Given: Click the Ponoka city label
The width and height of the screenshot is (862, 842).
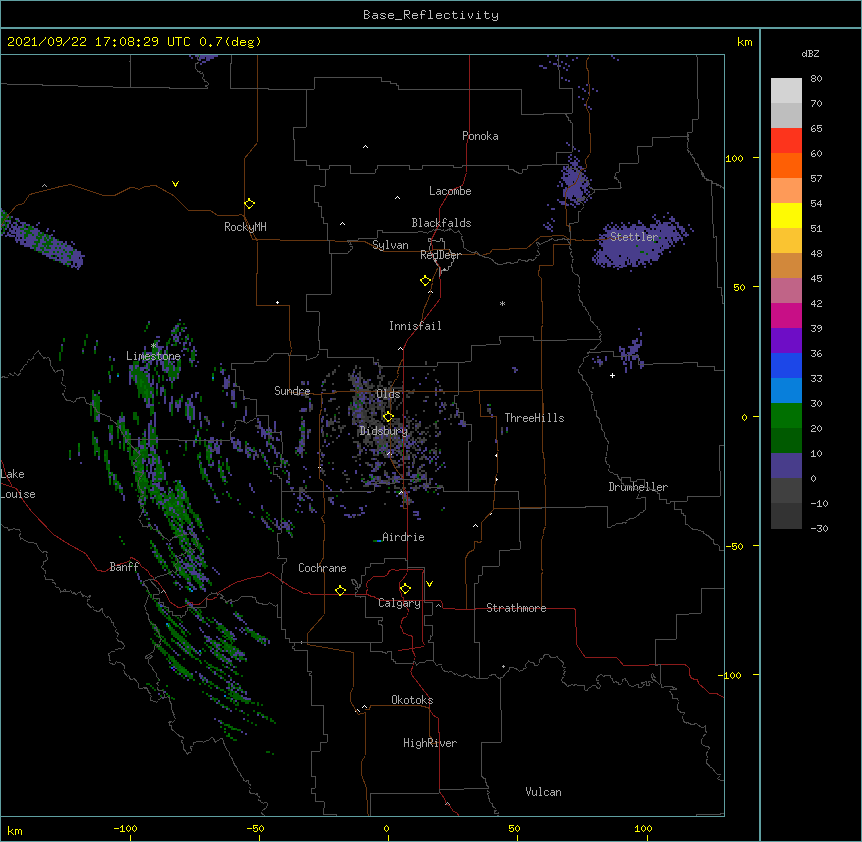Looking at the screenshot, I should click(480, 136).
